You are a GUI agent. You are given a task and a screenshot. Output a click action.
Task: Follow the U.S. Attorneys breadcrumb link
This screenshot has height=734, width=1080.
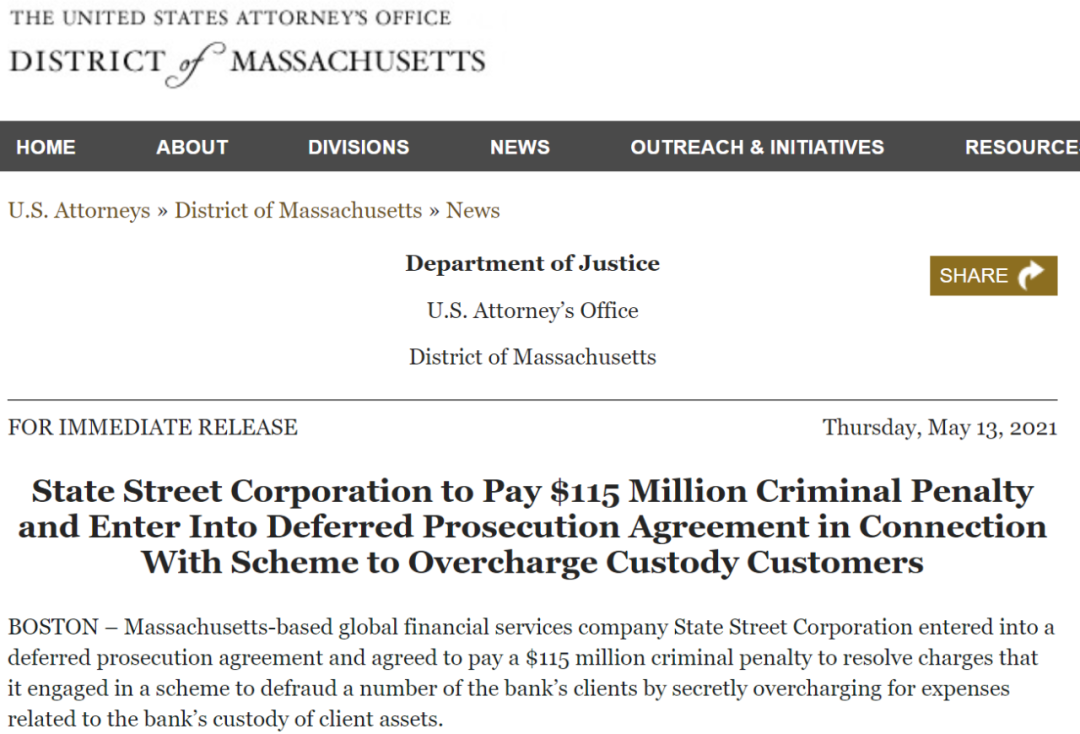(x=79, y=210)
